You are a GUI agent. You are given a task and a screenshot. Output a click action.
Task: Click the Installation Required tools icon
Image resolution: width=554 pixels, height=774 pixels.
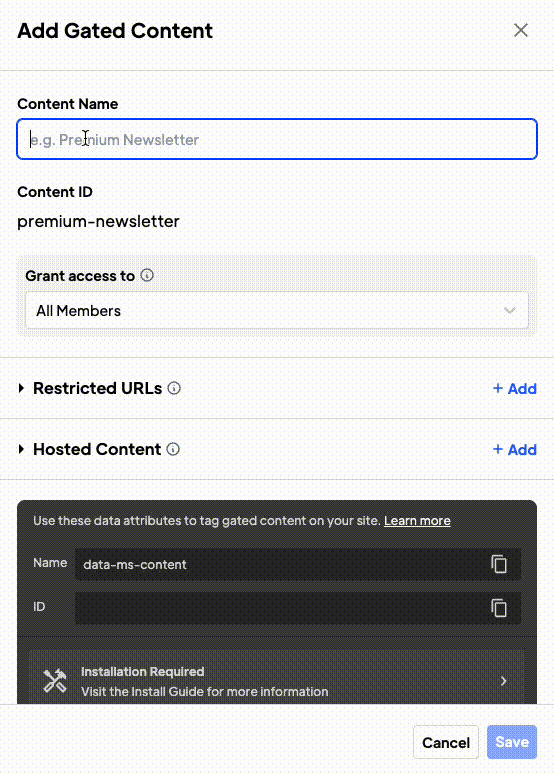click(55, 681)
